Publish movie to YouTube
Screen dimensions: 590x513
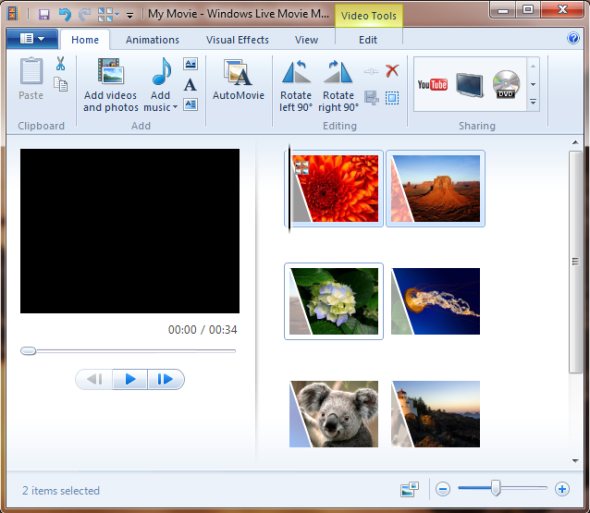tap(432, 84)
